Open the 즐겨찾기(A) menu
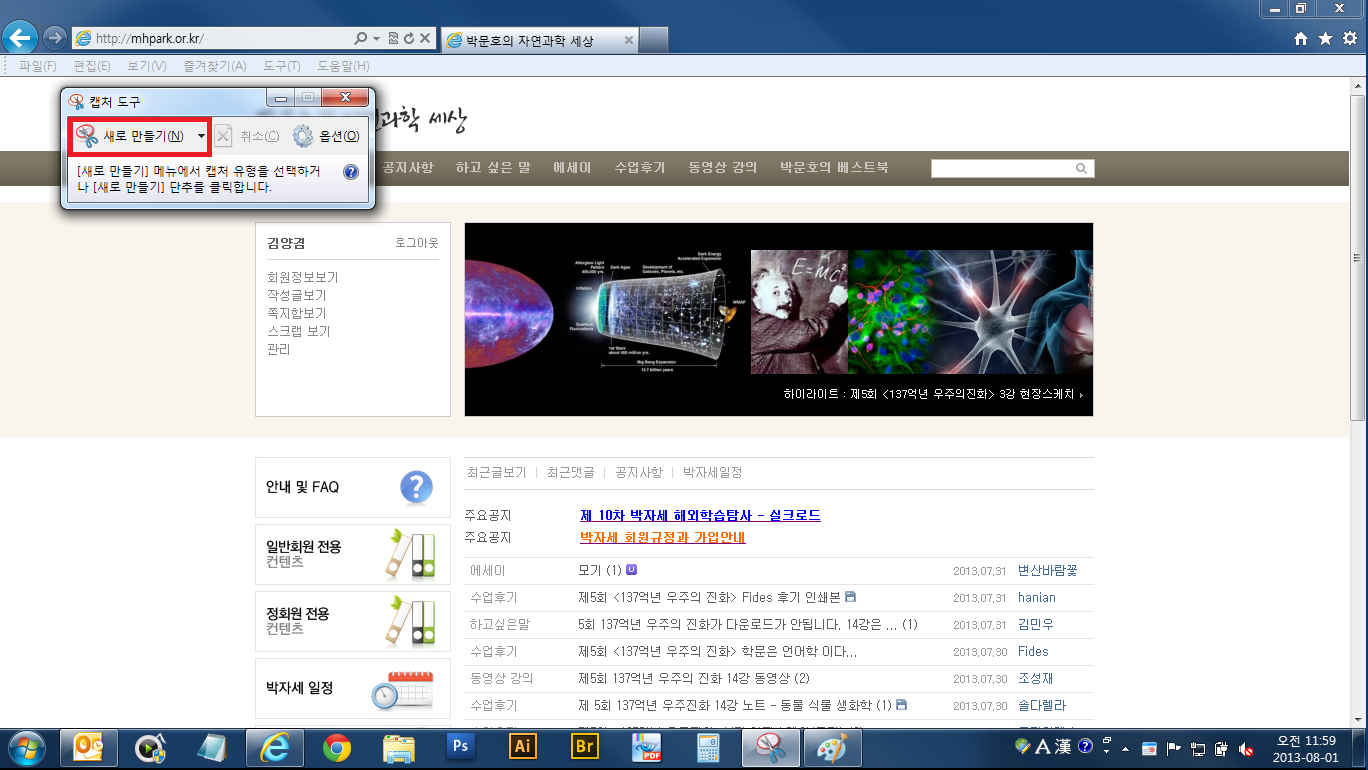 click(x=214, y=66)
